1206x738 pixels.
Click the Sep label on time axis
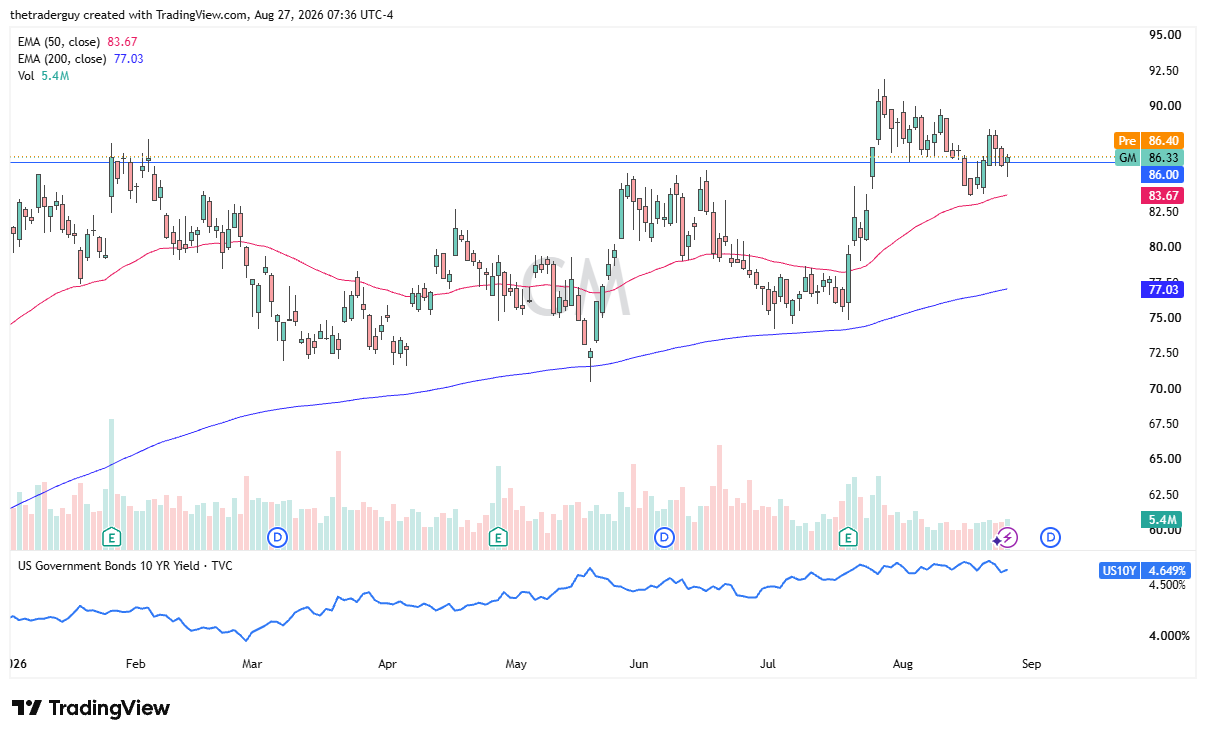point(1032,663)
